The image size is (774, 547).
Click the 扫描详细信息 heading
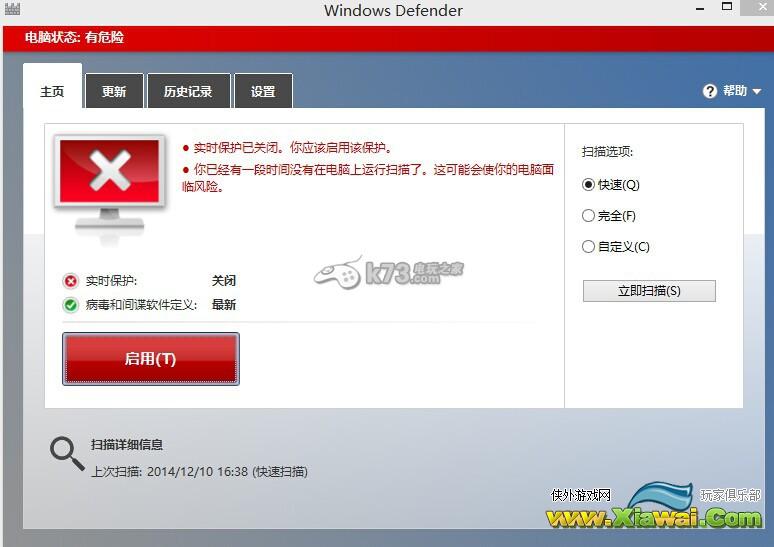127,445
